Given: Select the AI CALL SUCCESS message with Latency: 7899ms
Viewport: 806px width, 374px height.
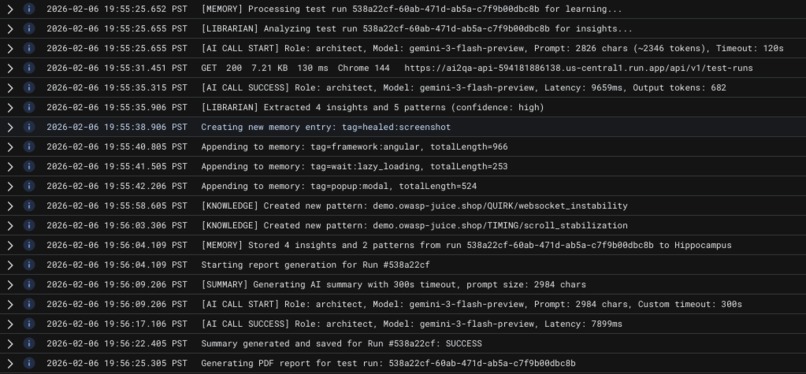Looking at the screenshot, I should pos(411,324).
